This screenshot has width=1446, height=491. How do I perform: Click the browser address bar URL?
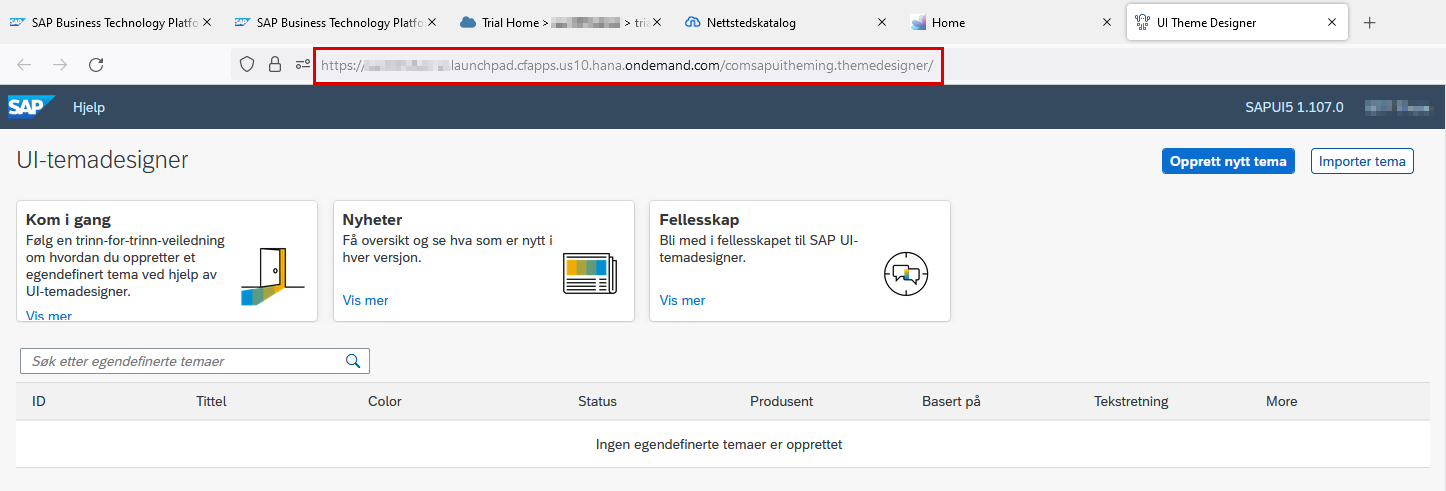coord(627,66)
